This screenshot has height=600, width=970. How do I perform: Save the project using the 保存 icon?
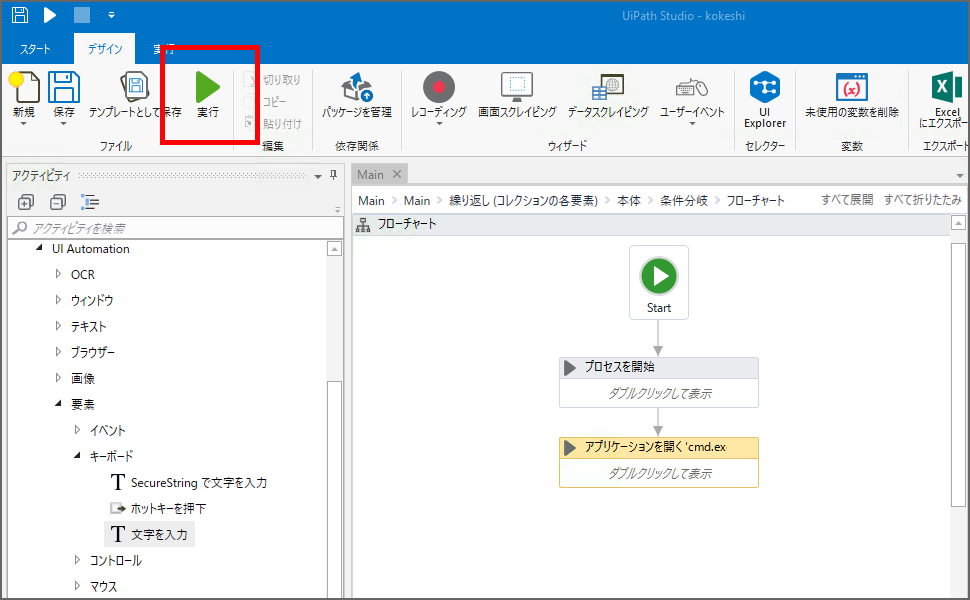[x=62, y=97]
